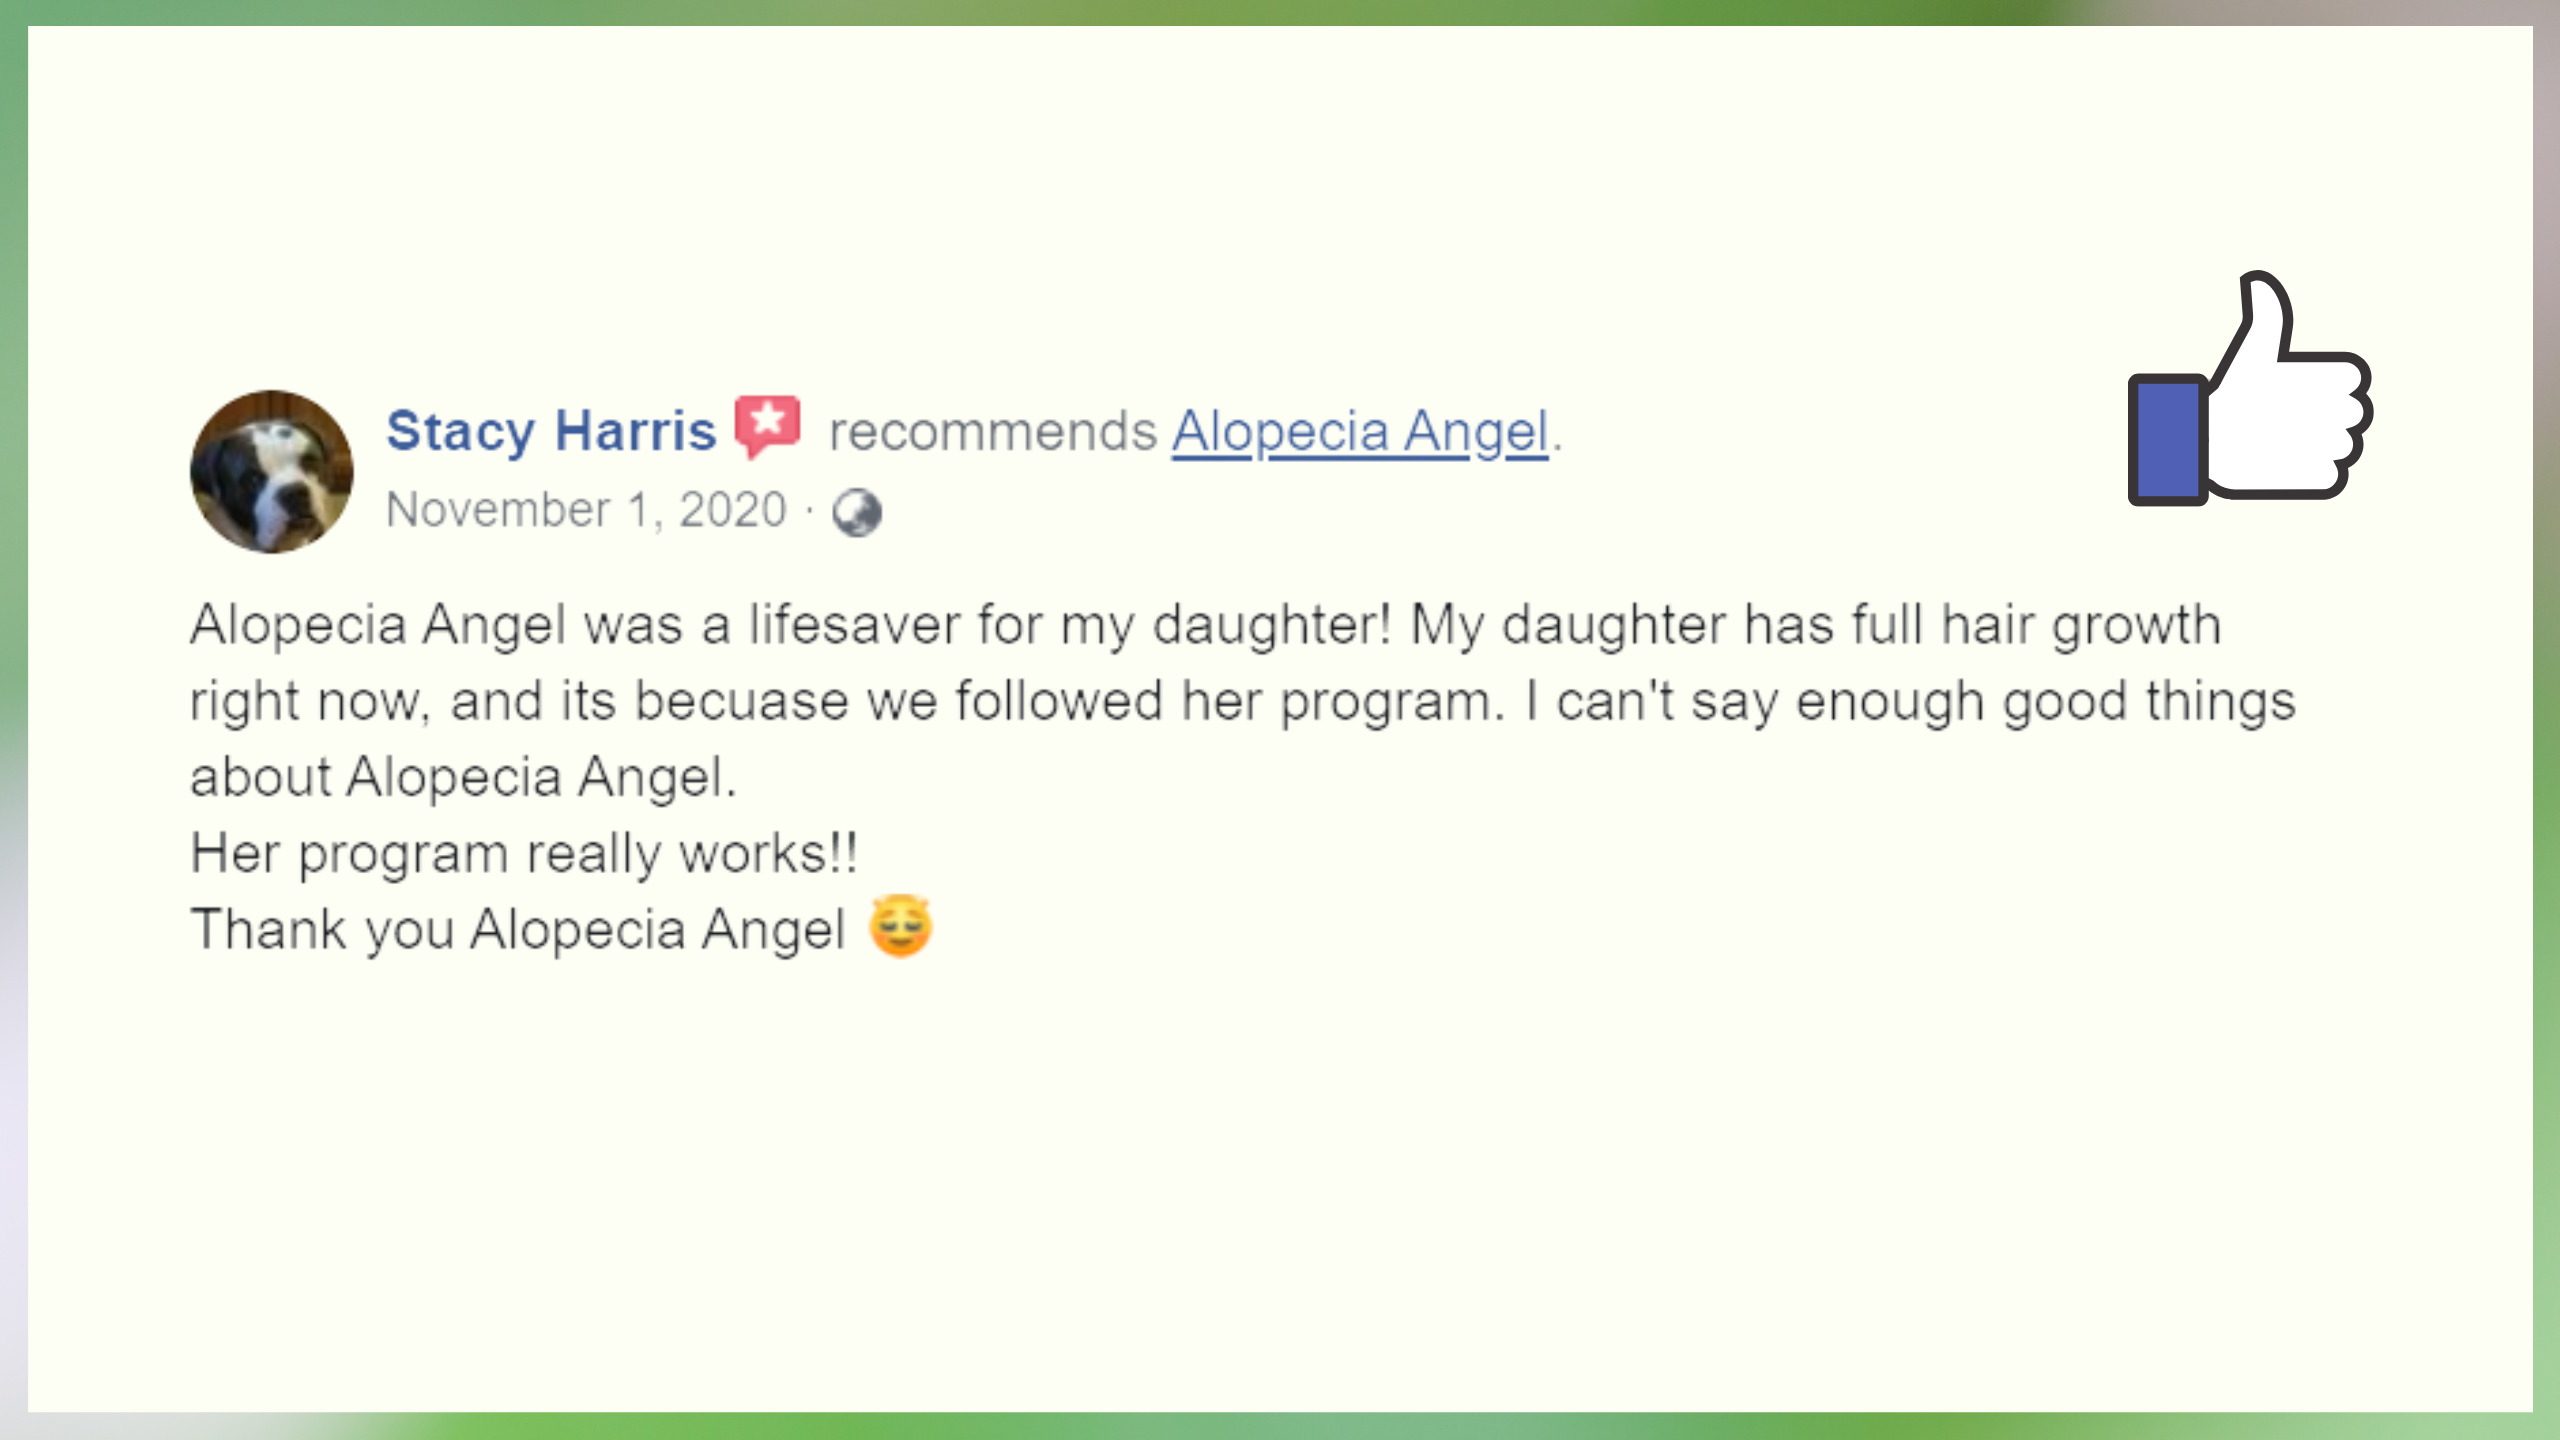This screenshot has width=2560, height=1440.
Task: Click the smiling emoji after Thank you
Action: coord(901,926)
